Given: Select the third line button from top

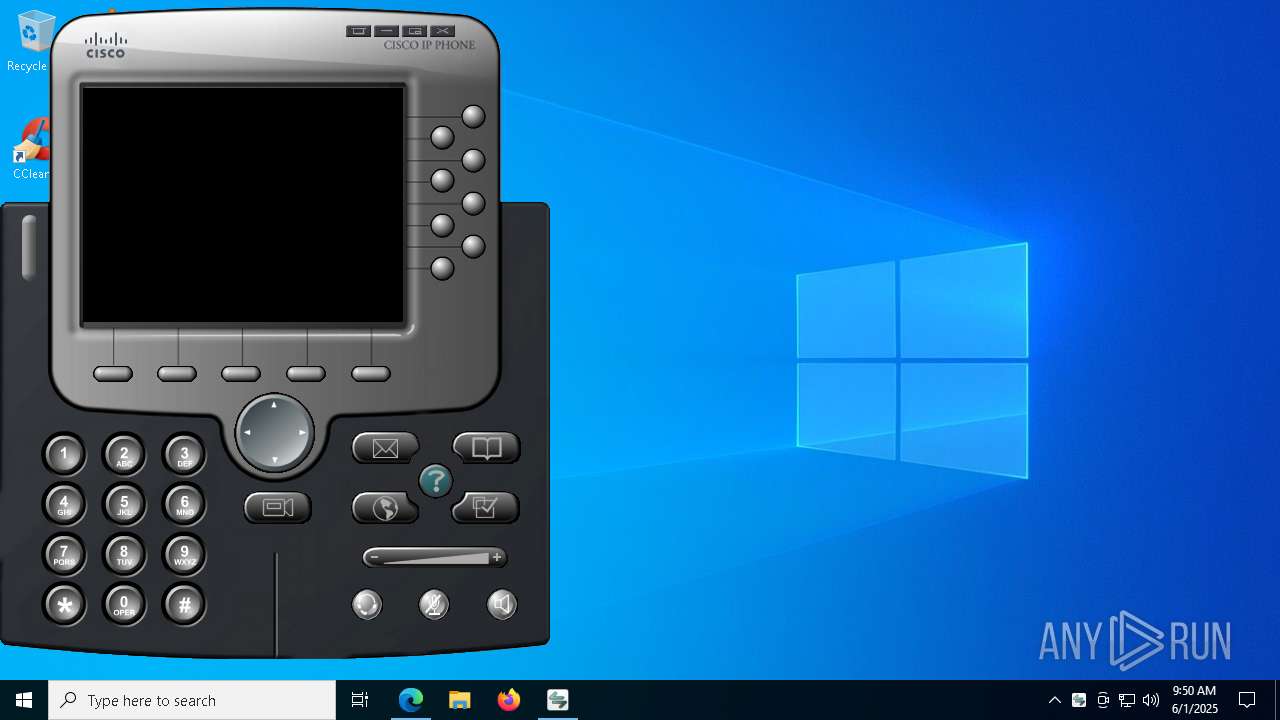Looking at the screenshot, I should [x=473, y=160].
